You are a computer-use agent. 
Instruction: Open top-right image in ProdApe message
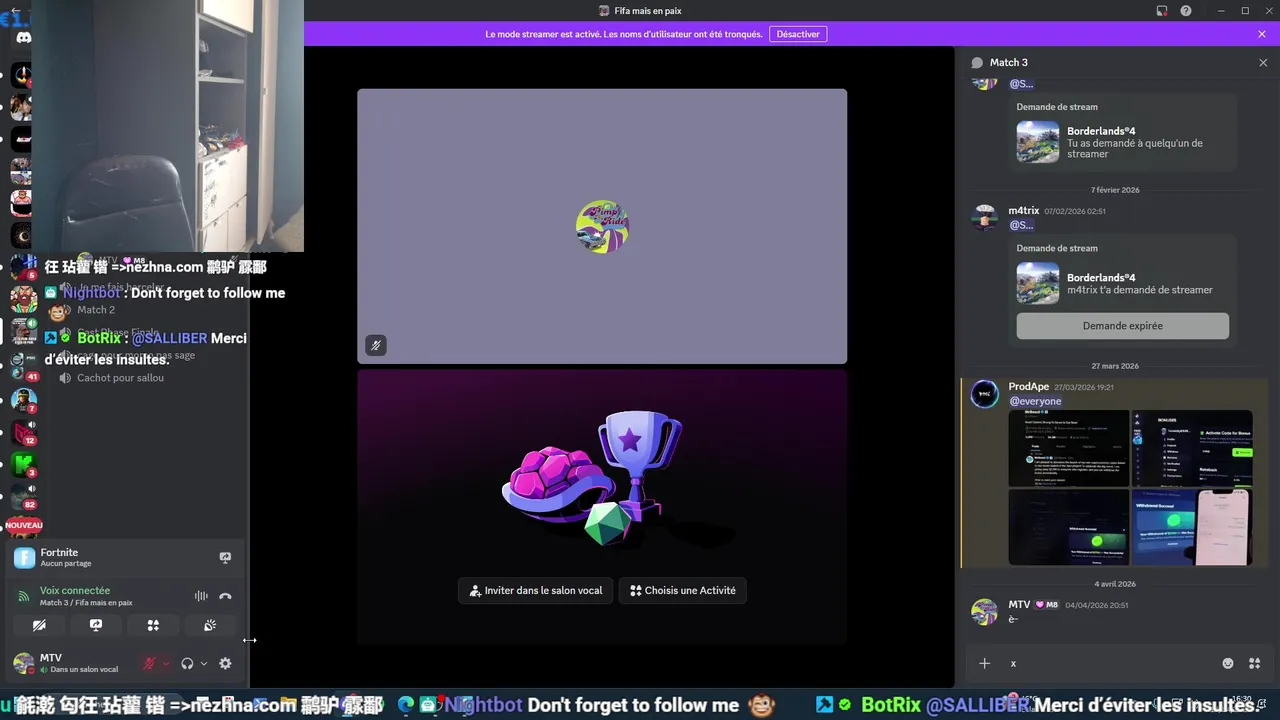(1192, 448)
